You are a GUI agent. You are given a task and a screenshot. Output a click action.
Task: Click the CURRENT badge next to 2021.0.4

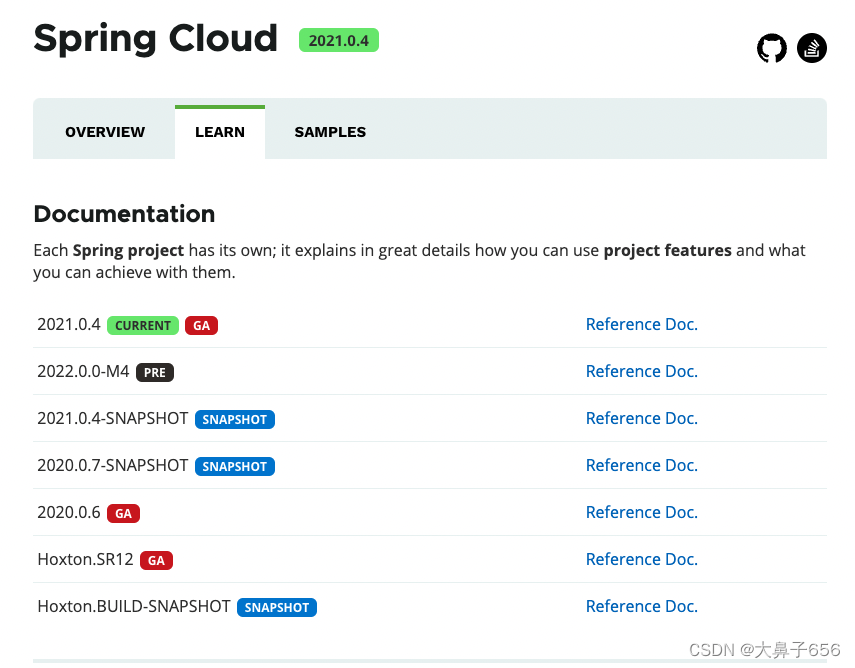pos(142,325)
